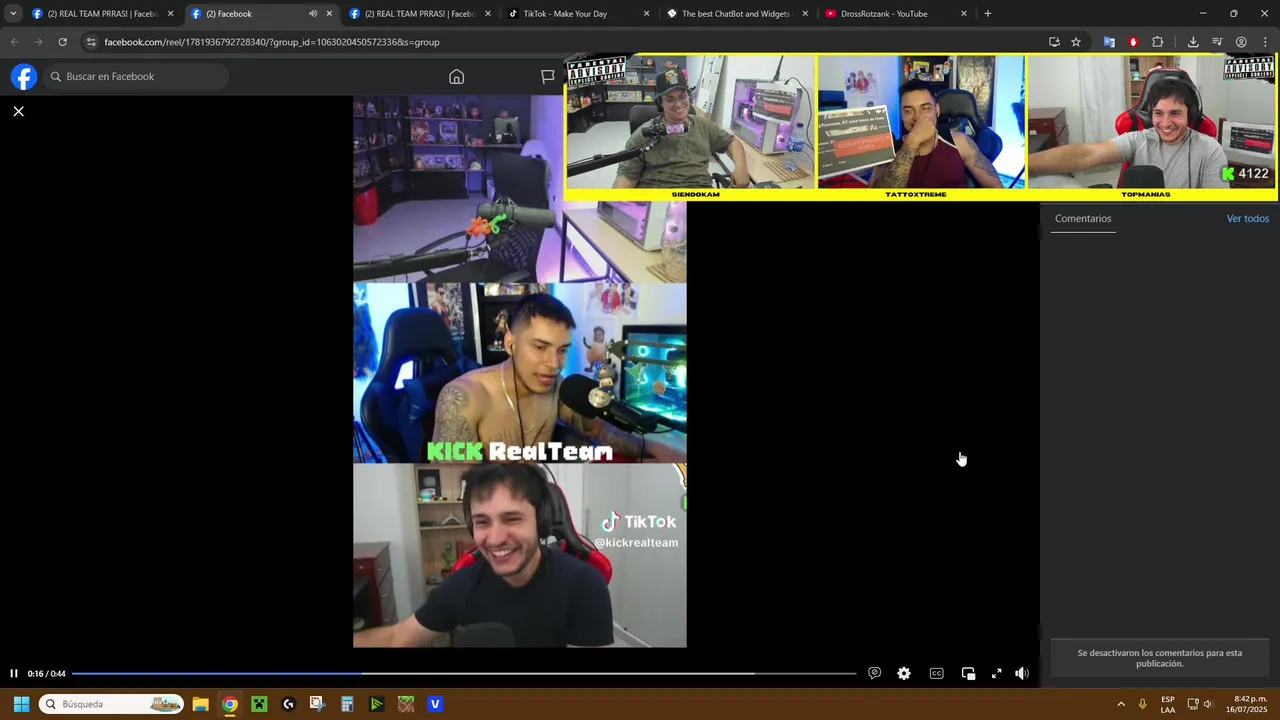Open Chrome three-dot menu
Image resolution: width=1280 pixels, height=720 pixels.
point(1265,42)
